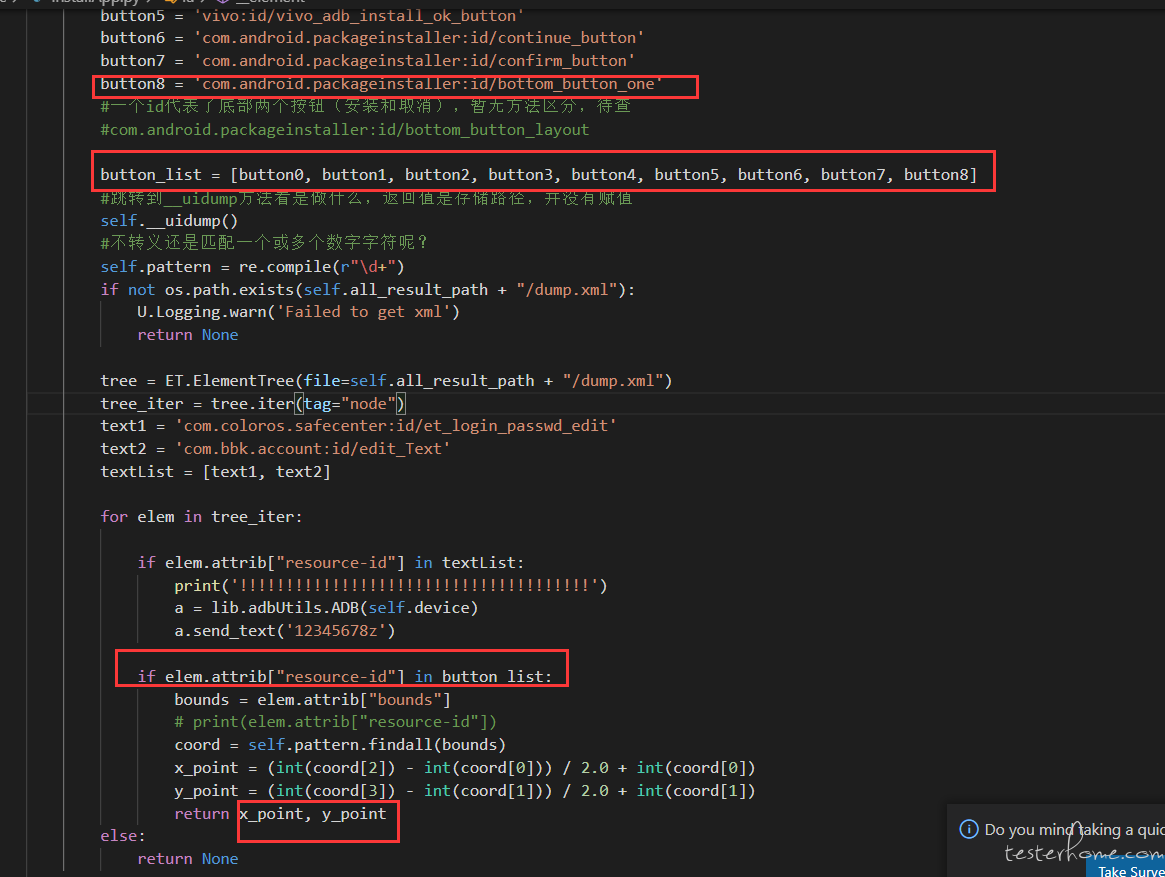
Task: Click button4 inside the button_list array
Action: pyautogui.click(x=603, y=175)
